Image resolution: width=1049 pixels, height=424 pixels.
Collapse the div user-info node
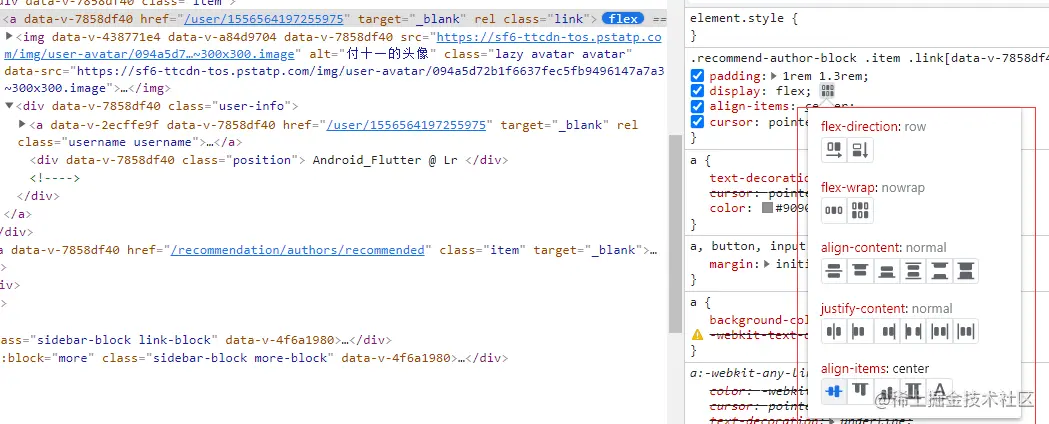[x=9, y=106]
